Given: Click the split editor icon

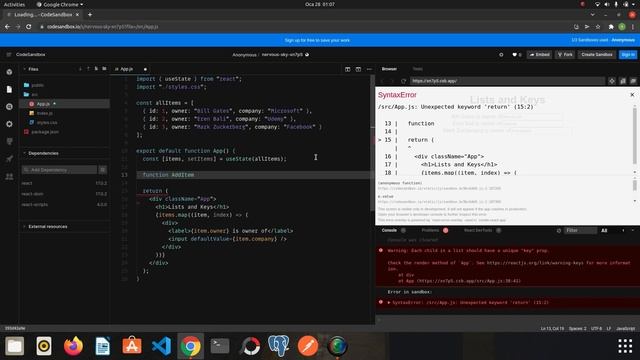Looking at the screenshot, I should (x=347, y=69).
